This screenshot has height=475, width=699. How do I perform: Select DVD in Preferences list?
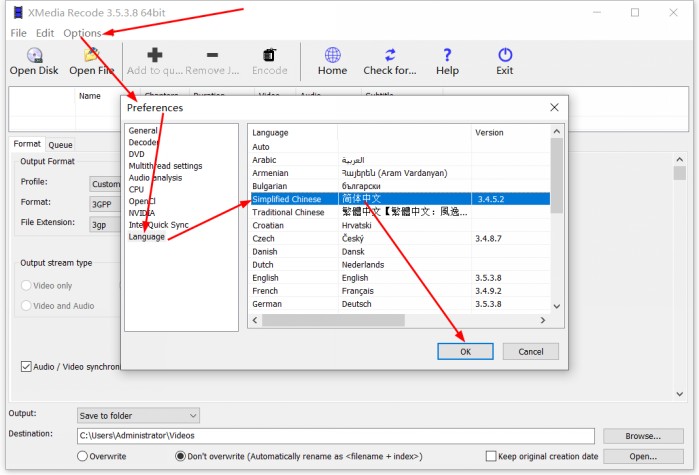[136, 154]
